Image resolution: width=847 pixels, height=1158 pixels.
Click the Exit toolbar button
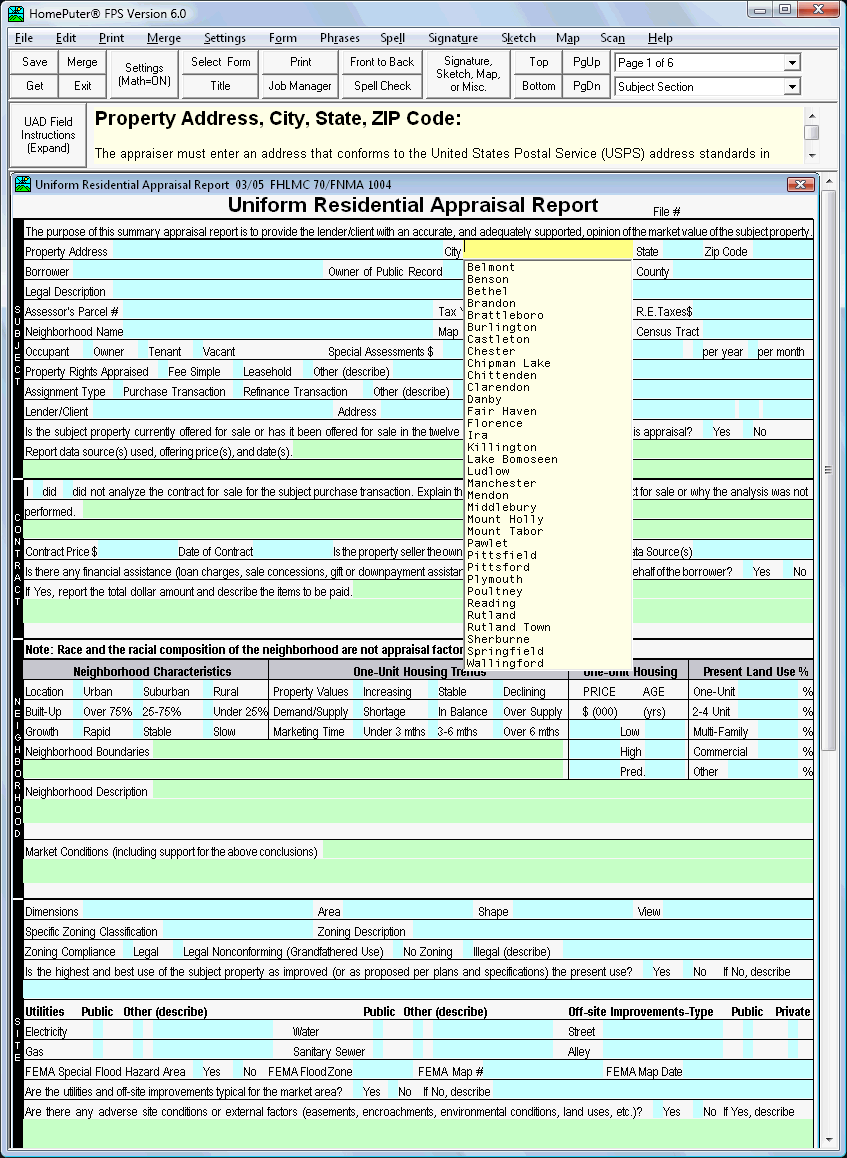point(83,86)
